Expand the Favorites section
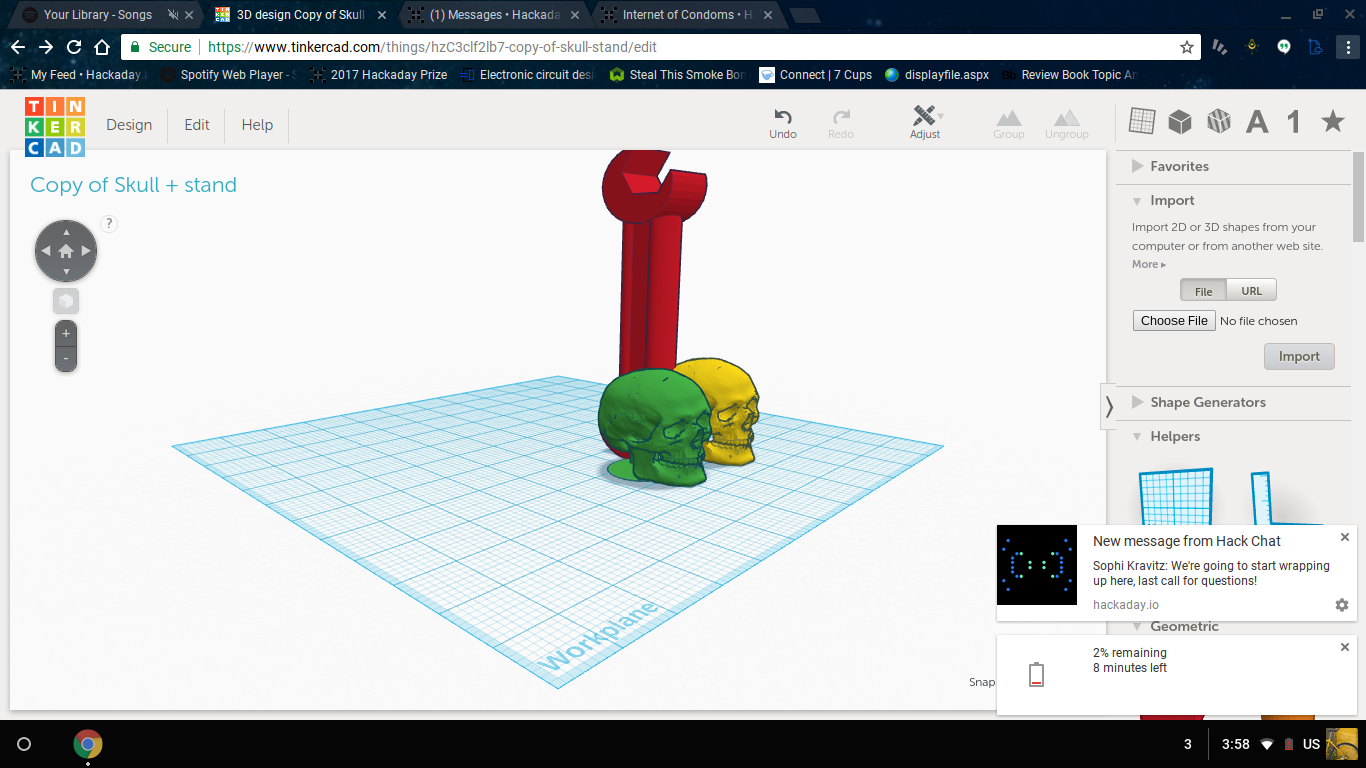This screenshot has height=768, width=1366. click(x=1178, y=166)
